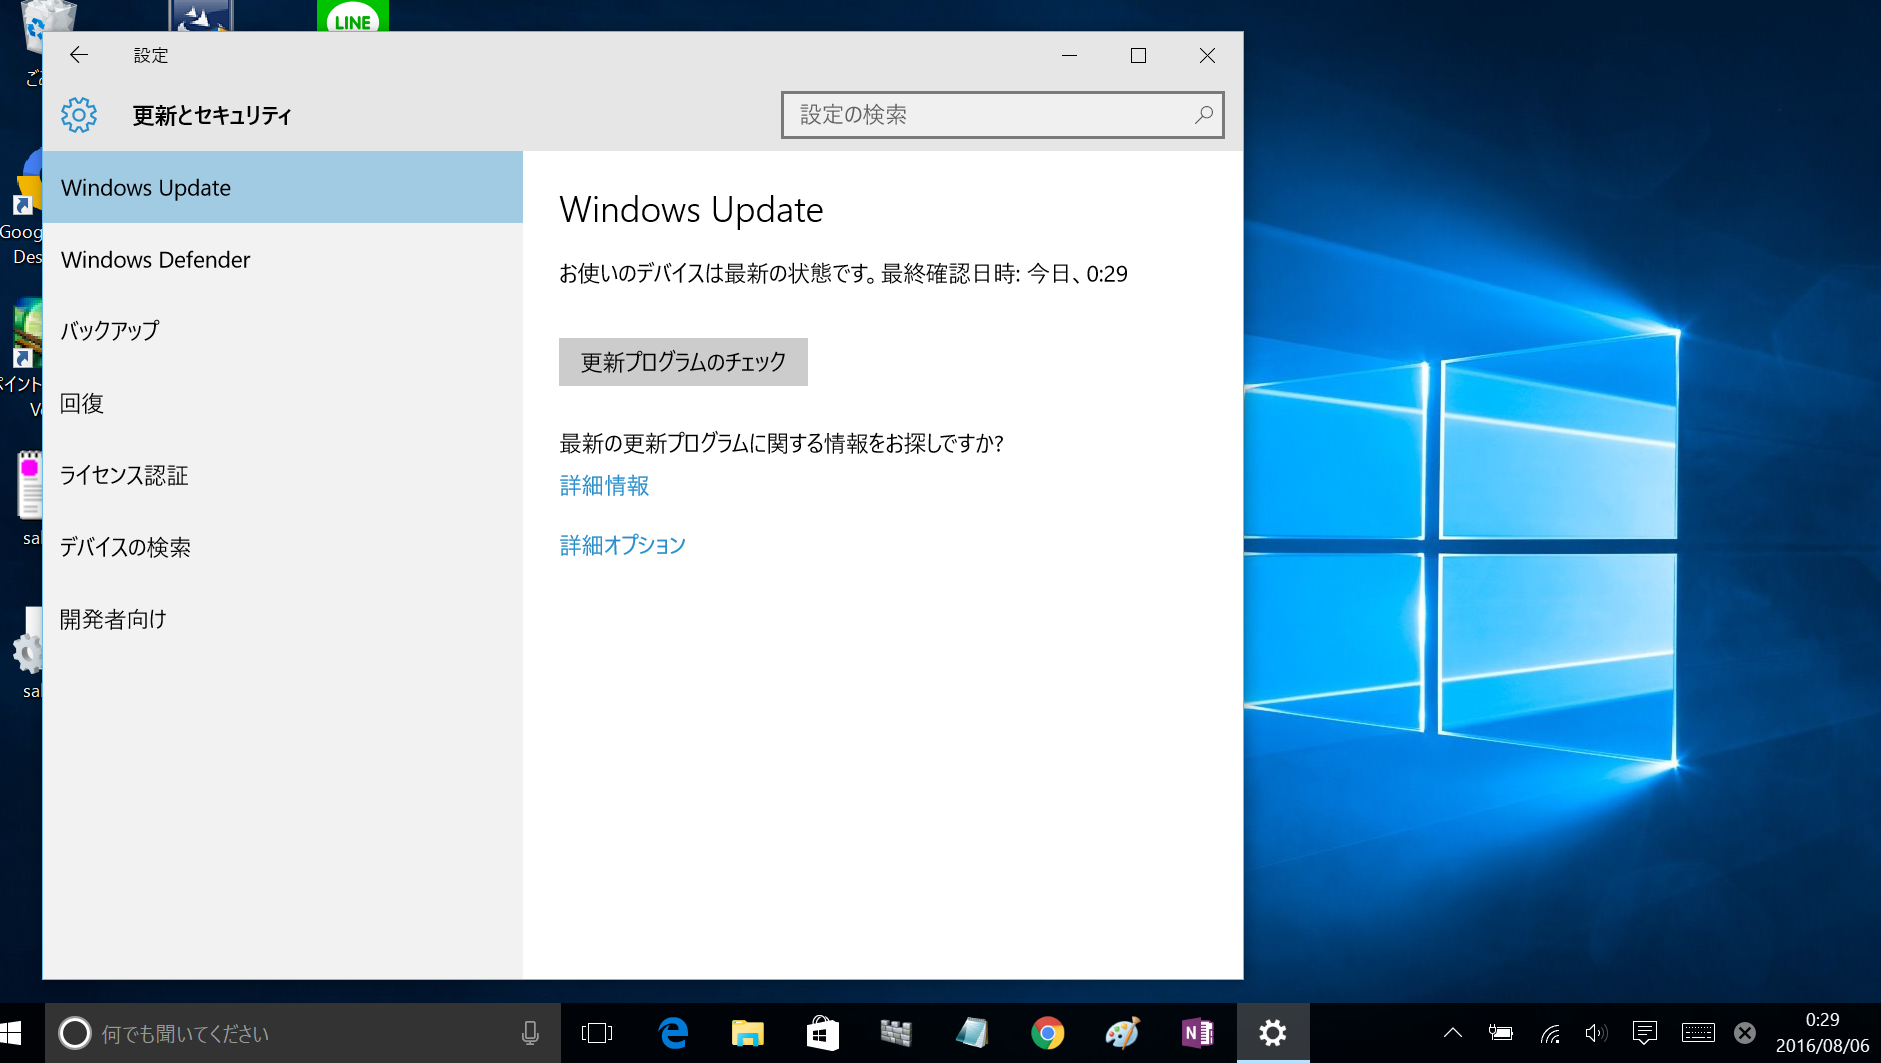The image size is (1881, 1063).
Task: Open Task View from the taskbar
Action: 597,1033
